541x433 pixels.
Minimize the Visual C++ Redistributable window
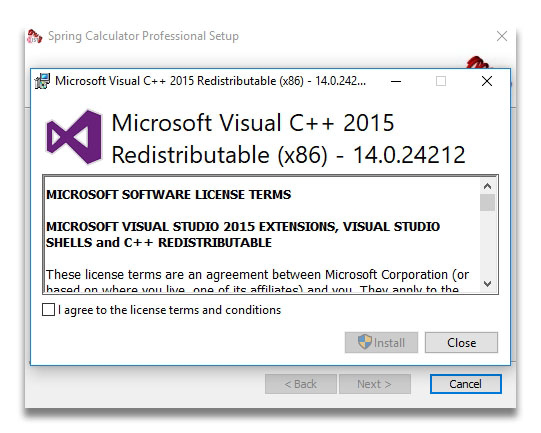(x=396, y=81)
